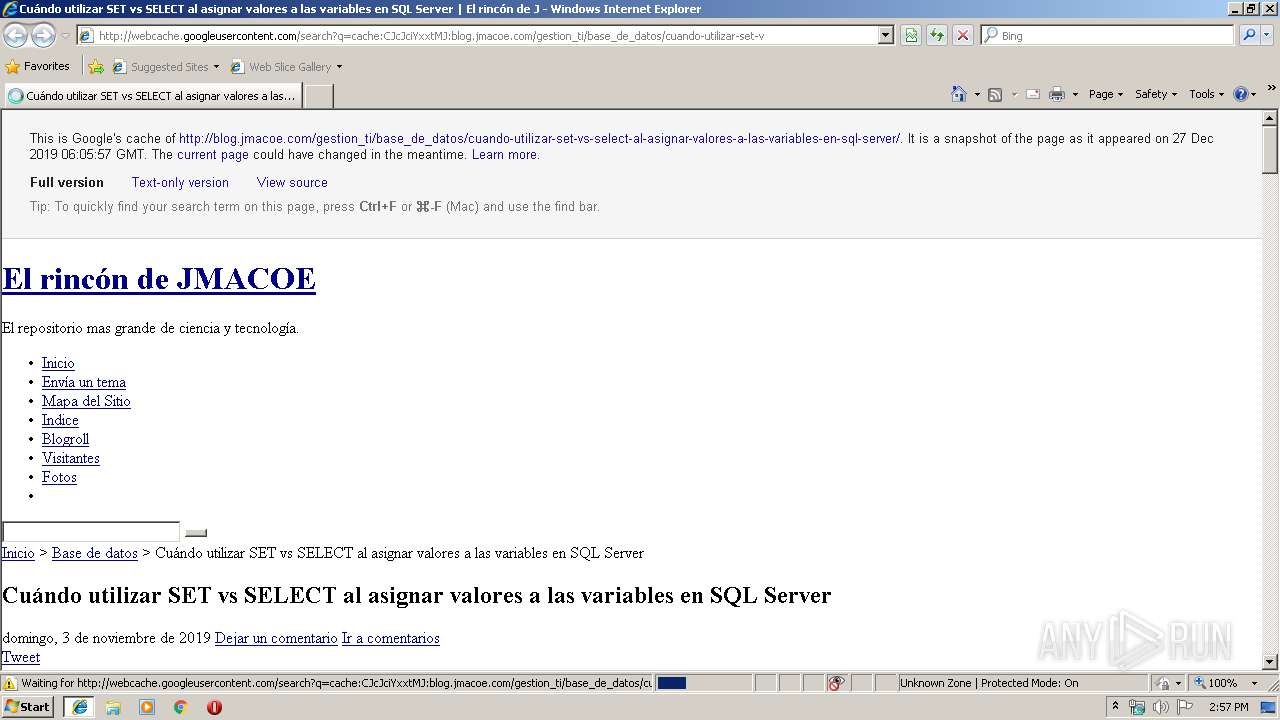This screenshot has width=1280, height=720.
Task: Go back with the Back arrow button
Action: point(15,35)
